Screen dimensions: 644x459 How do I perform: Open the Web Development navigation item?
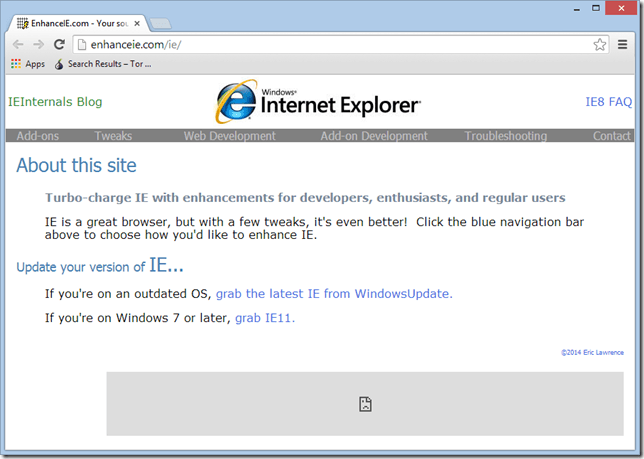[x=230, y=136]
